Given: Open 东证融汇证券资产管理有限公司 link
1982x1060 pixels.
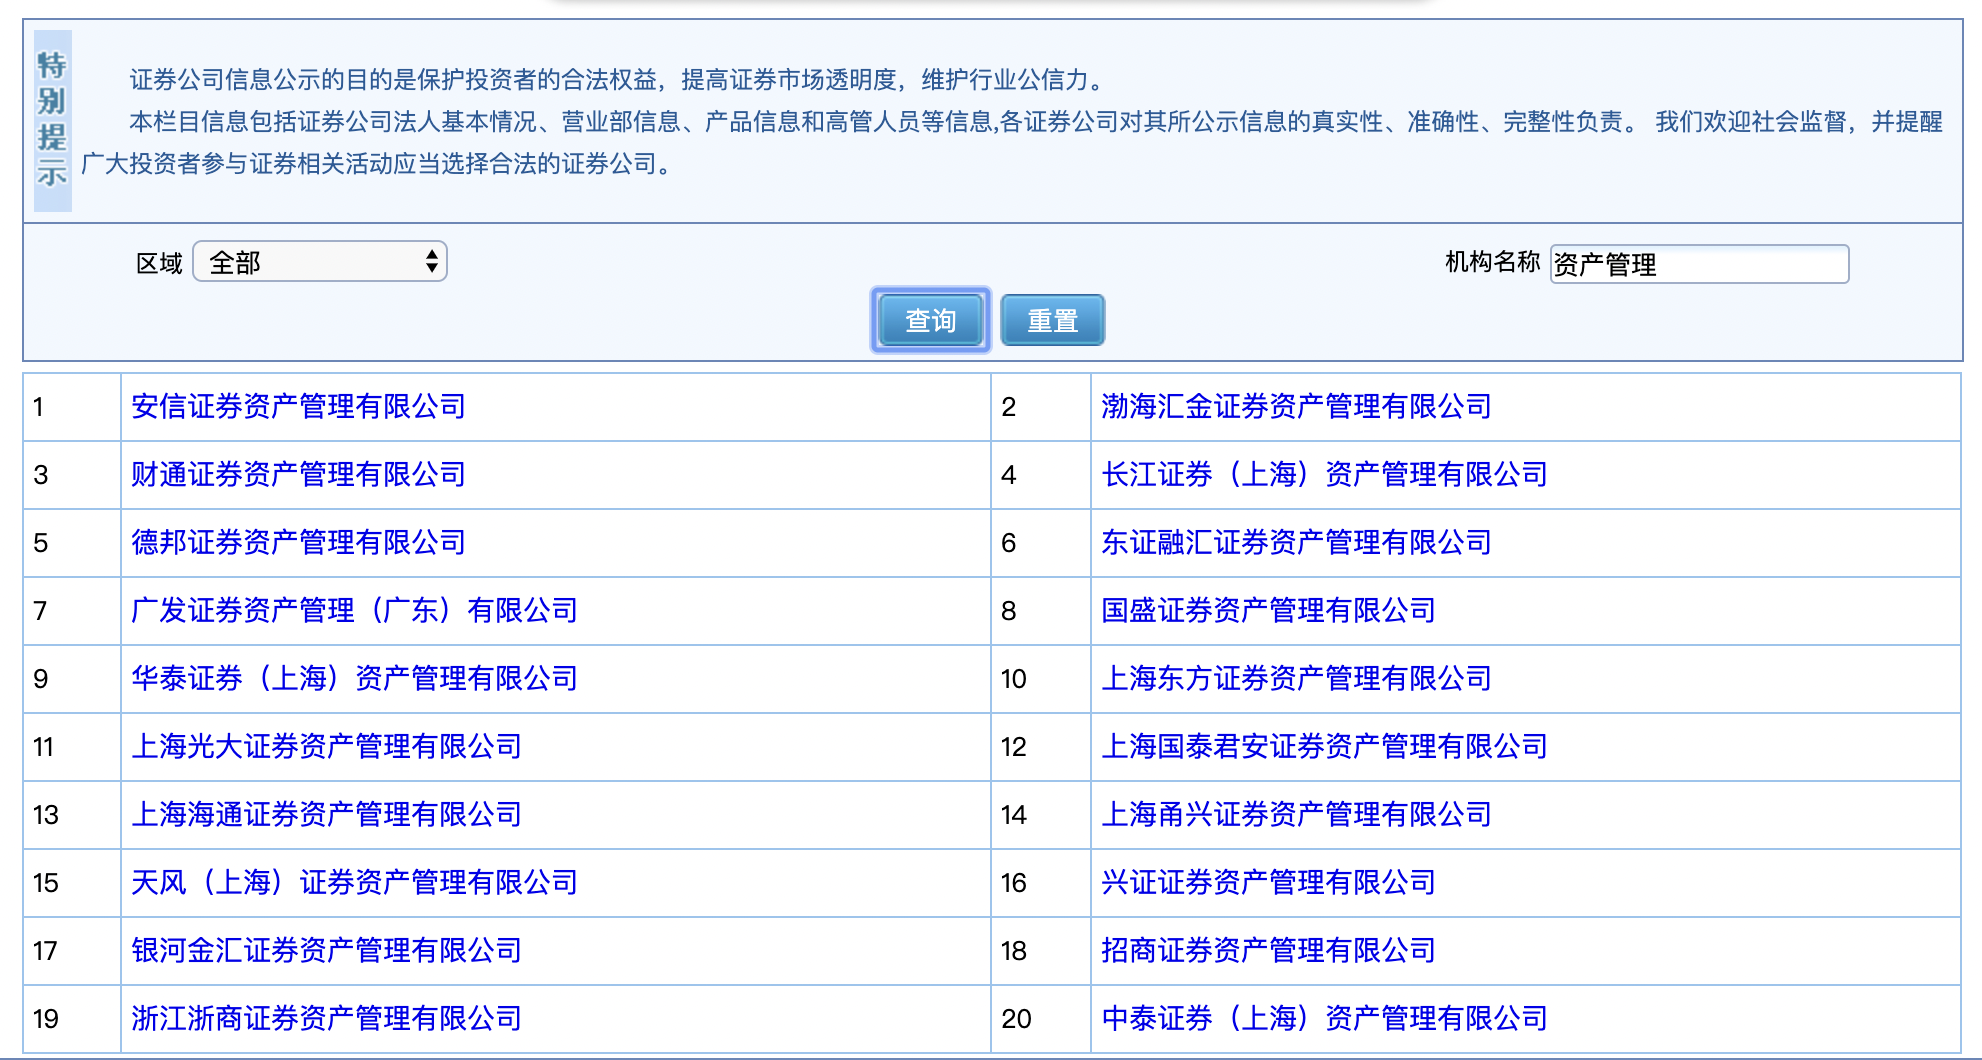Looking at the screenshot, I should click(1296, 542).
